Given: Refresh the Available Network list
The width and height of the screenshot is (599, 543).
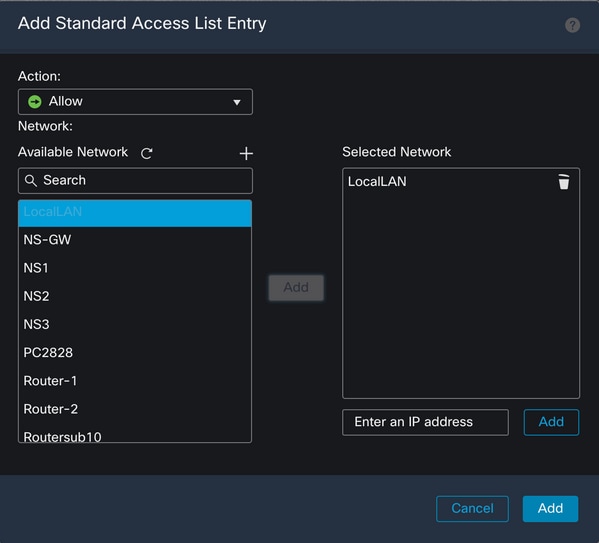Looking at the screenshot, I should [x=147, y=153].
